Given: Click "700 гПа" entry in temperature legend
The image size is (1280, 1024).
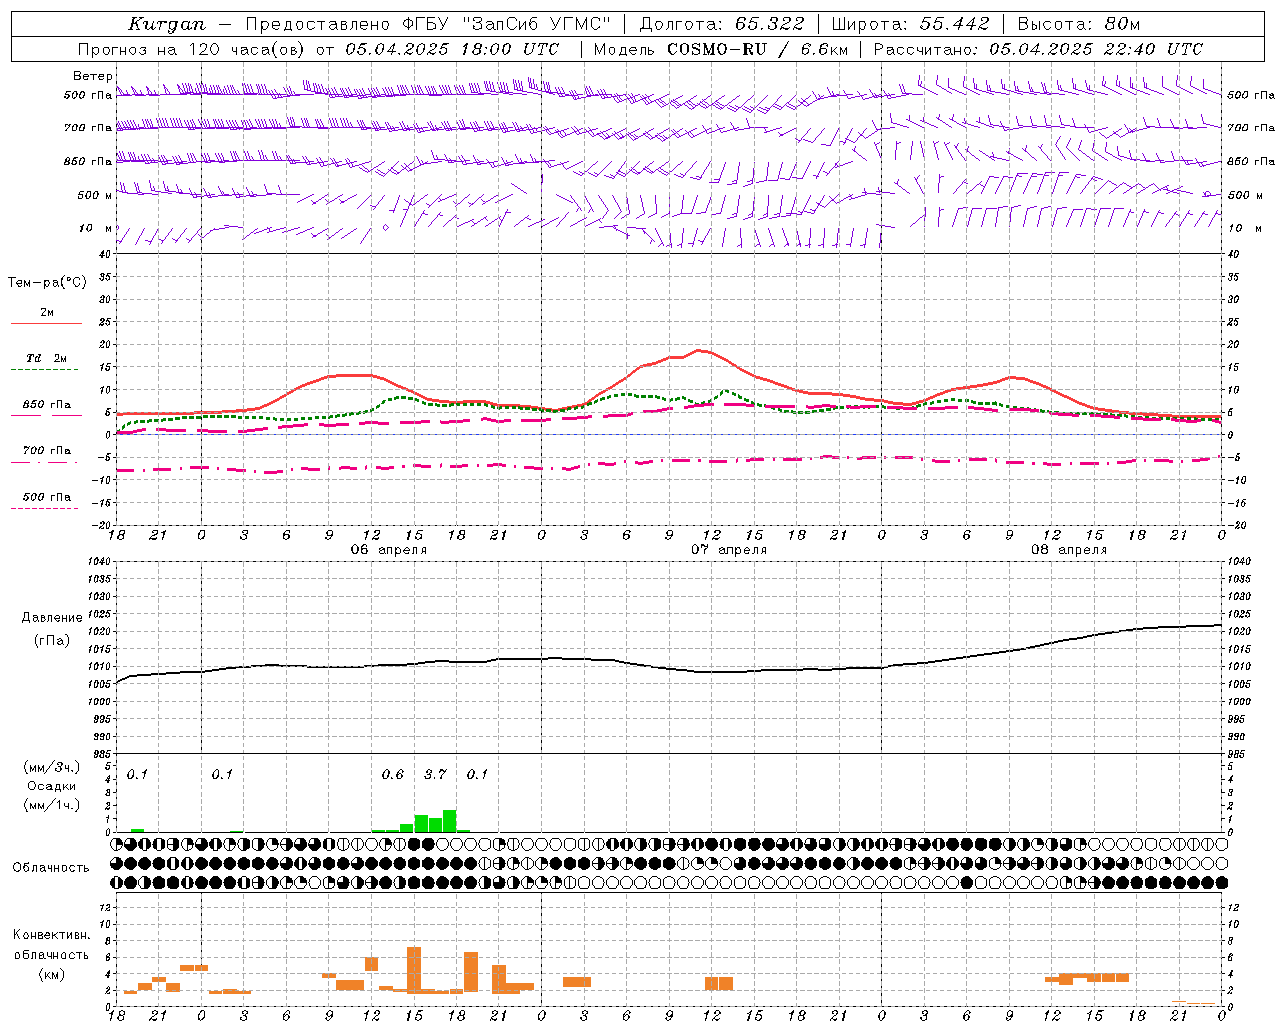Looking at the screenshot, I should 47,451.
